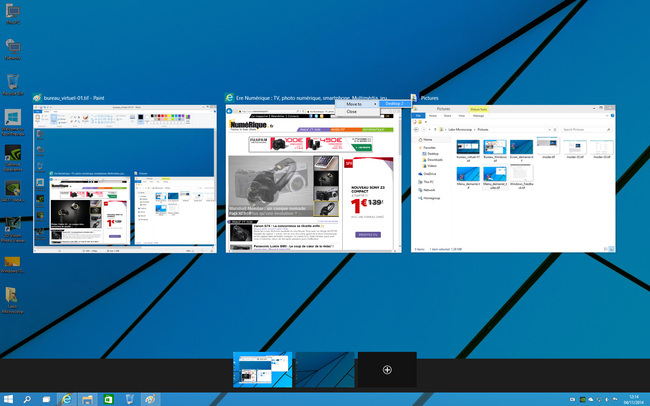Switch to the second, empty virtual desktop thumbnail
This screenshot has width=650, height=406.
(x=325, y=370)
